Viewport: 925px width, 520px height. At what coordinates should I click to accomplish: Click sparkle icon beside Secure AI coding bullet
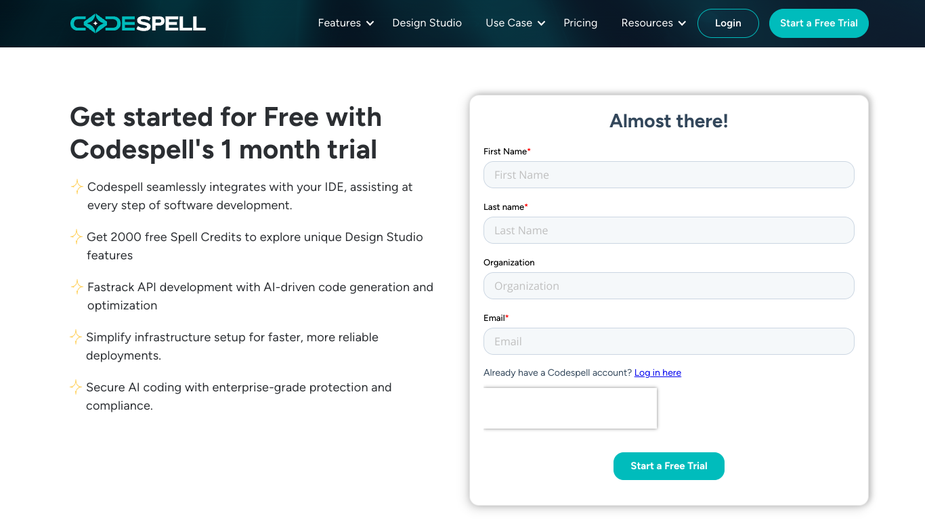point(76,387)
